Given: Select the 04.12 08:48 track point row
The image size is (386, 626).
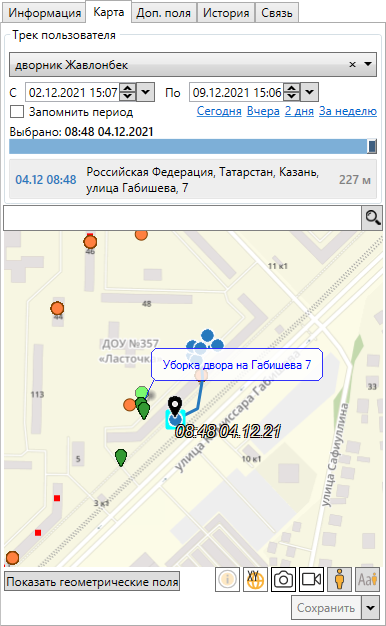Looking at the screenshot, I should point(193,179).
